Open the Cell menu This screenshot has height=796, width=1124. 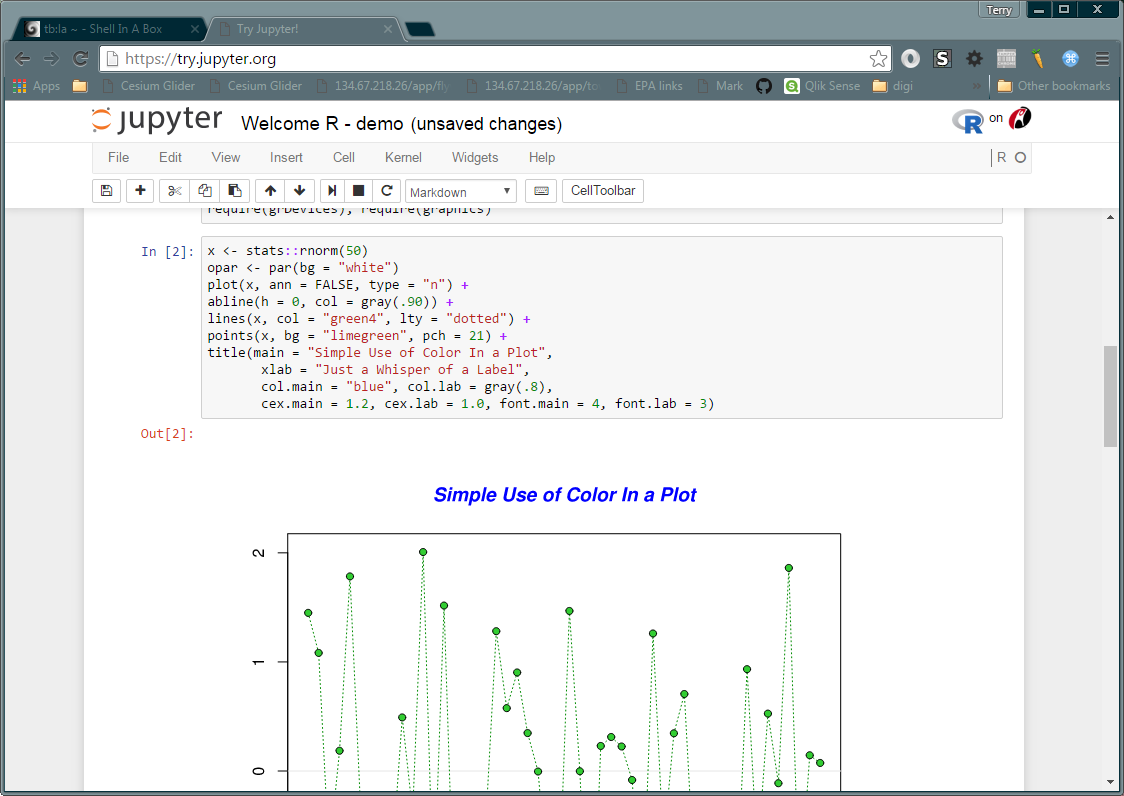click(344, 157)
